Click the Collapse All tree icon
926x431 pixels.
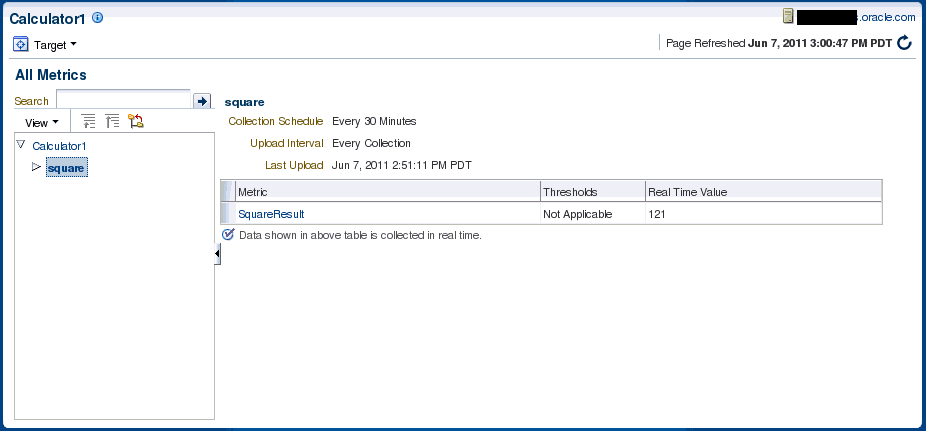[112, 121]
